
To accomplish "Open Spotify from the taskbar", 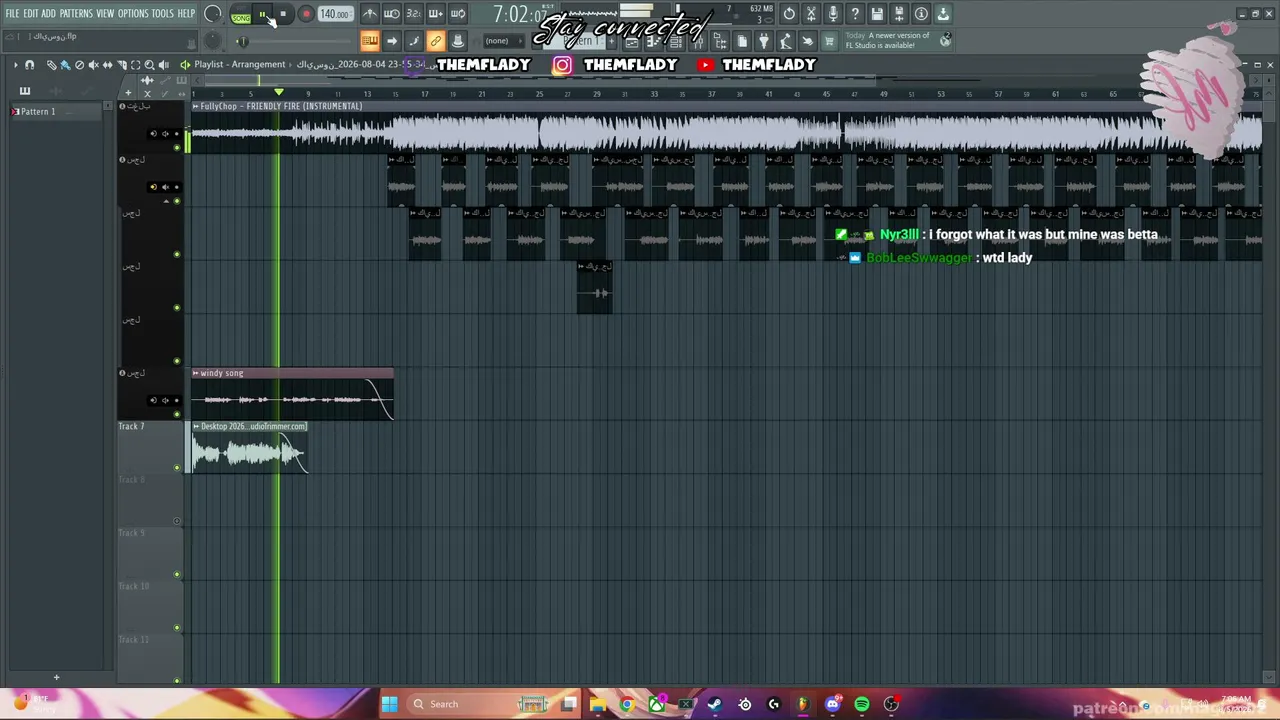I will [862, 704].
